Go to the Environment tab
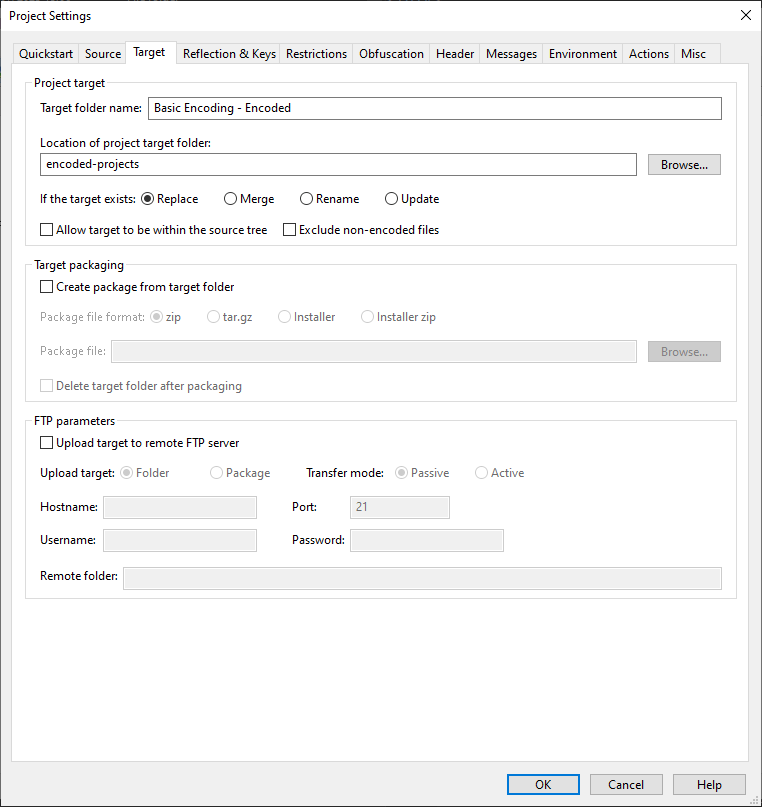 [582, 54]
